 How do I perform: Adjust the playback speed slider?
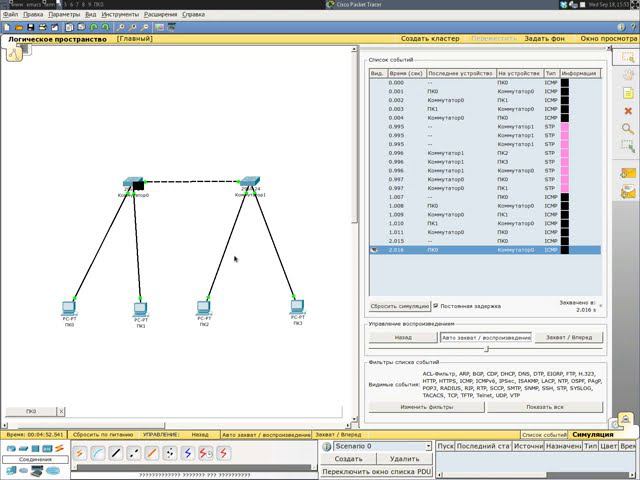[486, 349]
